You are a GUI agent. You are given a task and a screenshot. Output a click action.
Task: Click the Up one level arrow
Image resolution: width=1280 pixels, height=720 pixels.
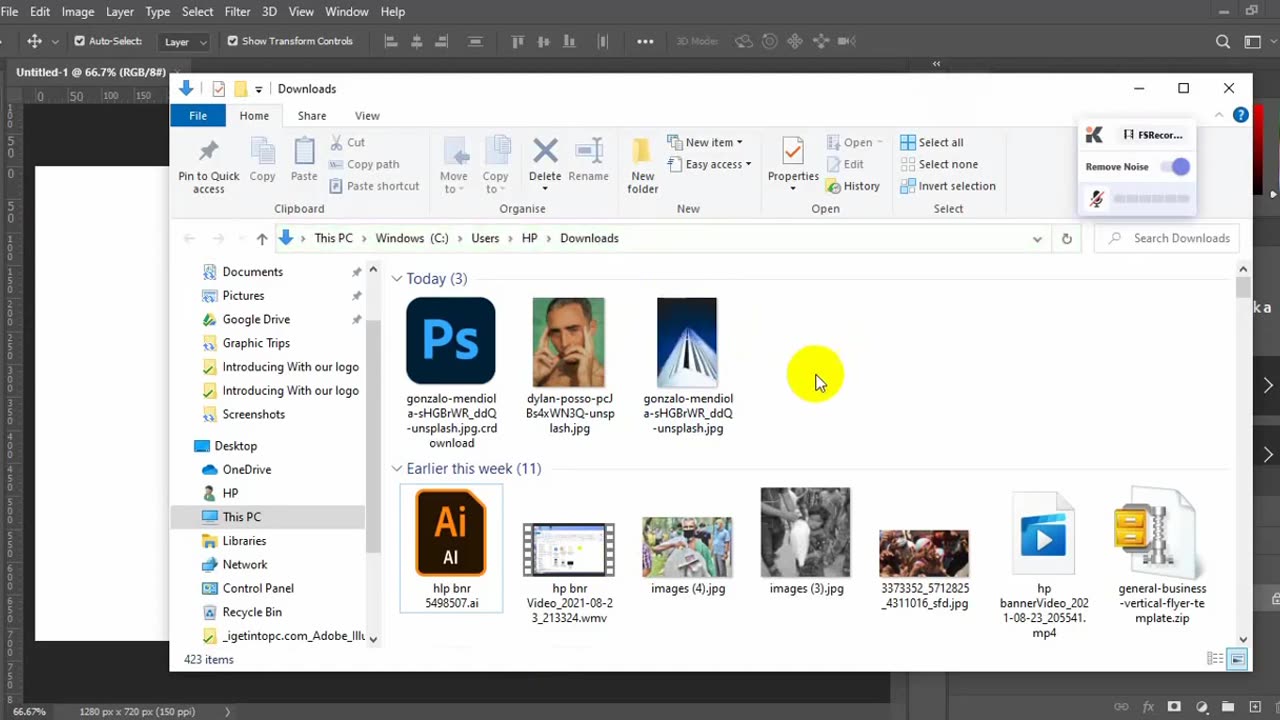262,238
